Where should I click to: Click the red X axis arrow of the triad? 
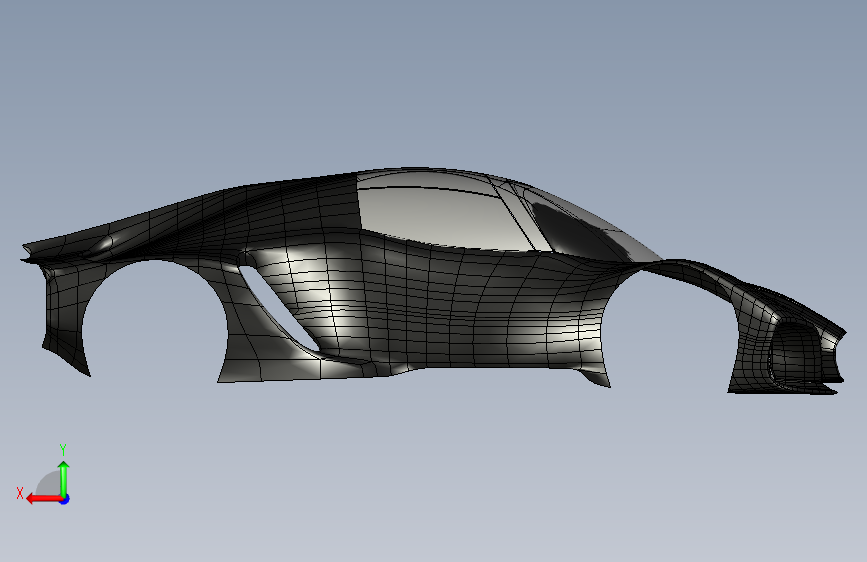(43, 499)
